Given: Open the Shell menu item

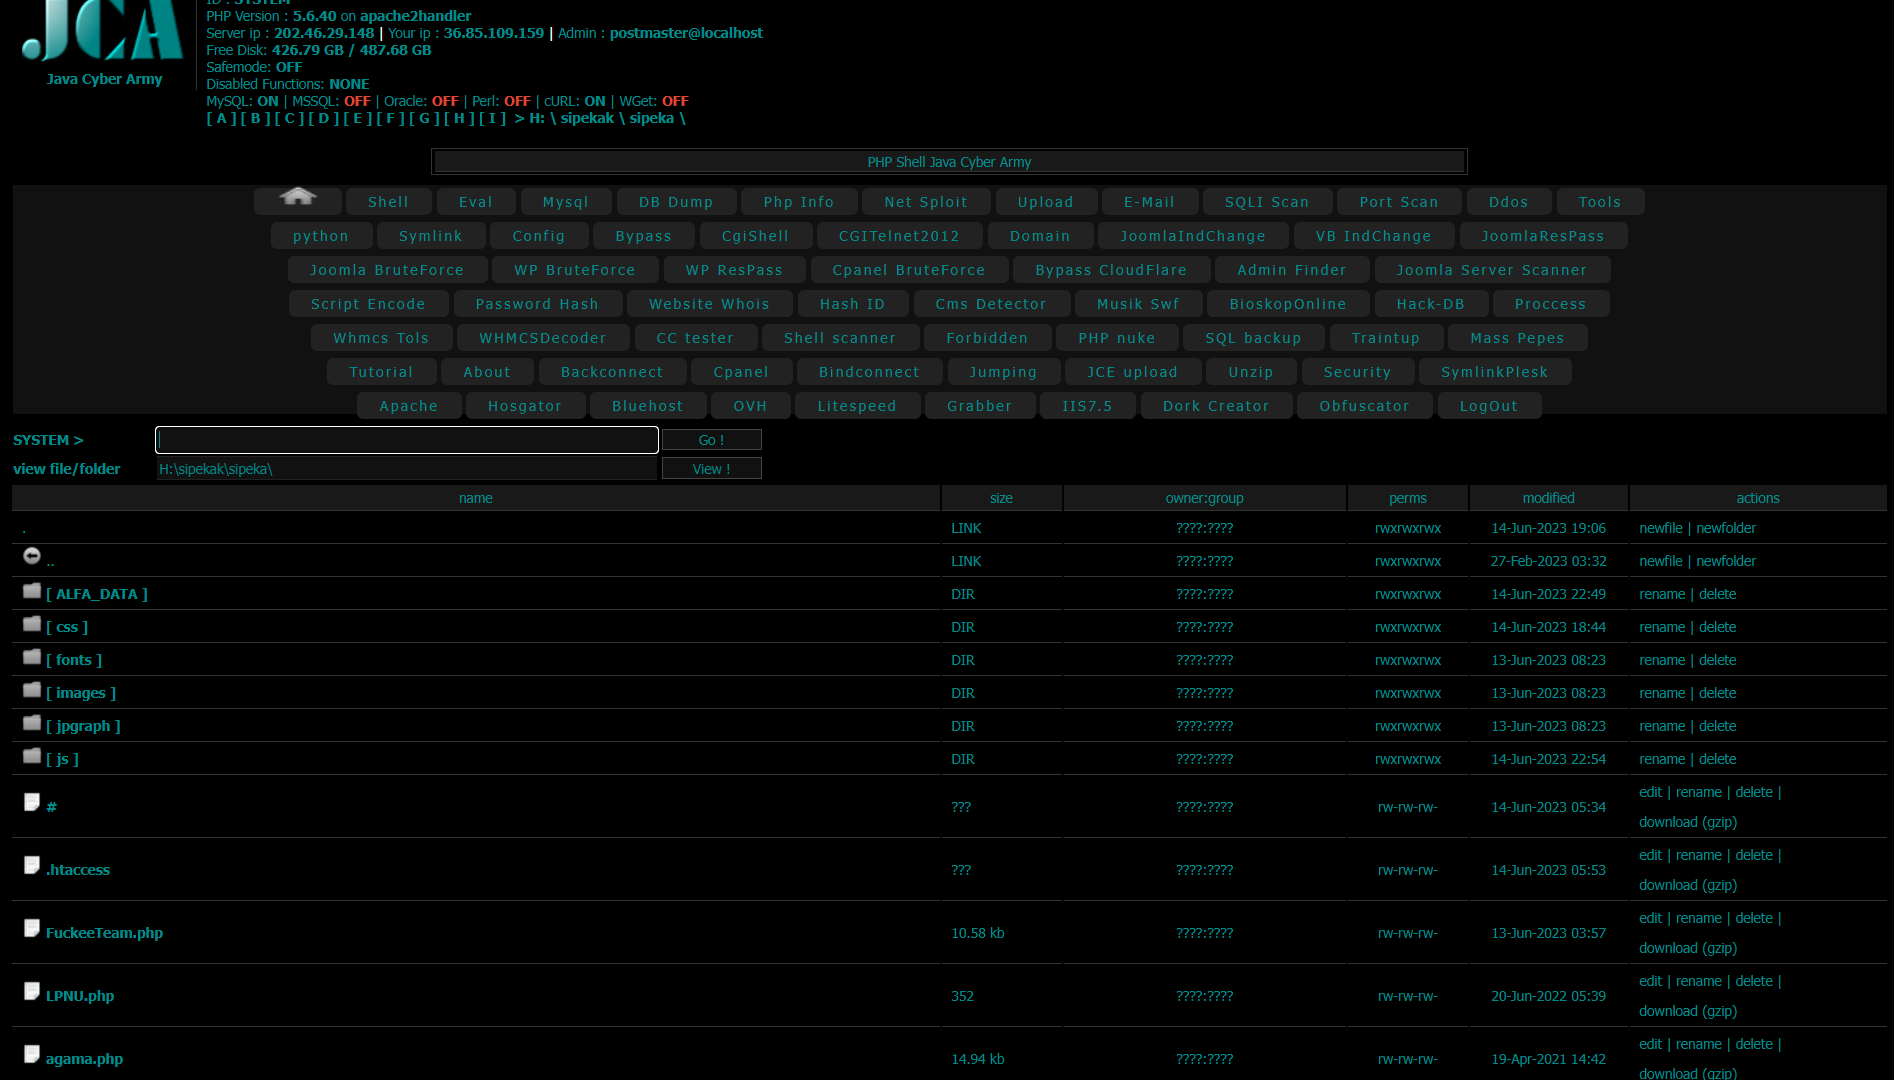Looking at the screenshot, I should pyautogui.click(x=389, y=202).
